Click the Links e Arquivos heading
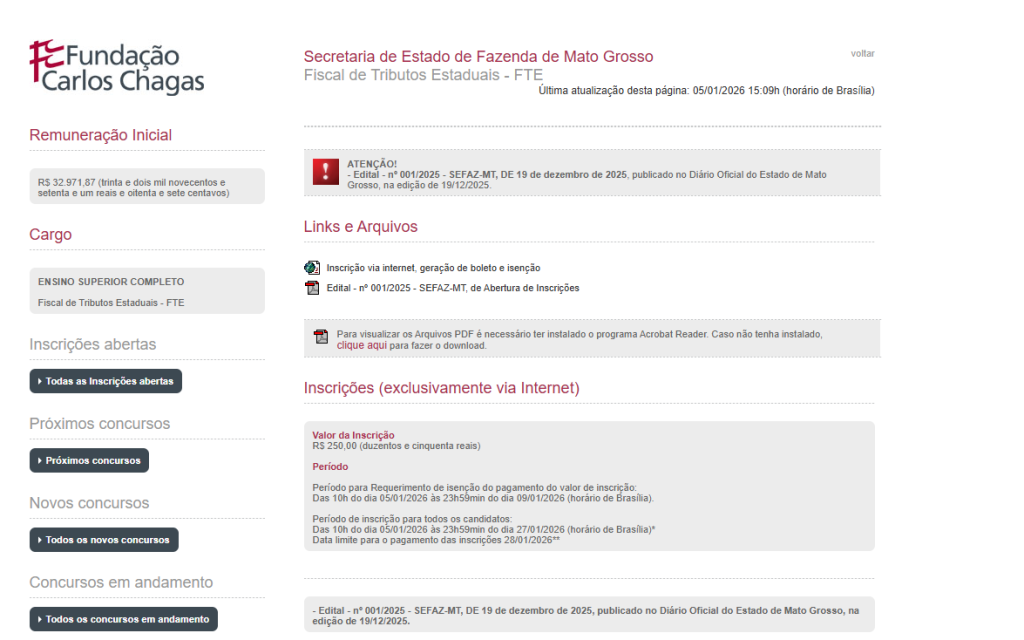Viewport: 1024px width, 640px height. pyautogui.click(x=360, y=227)
